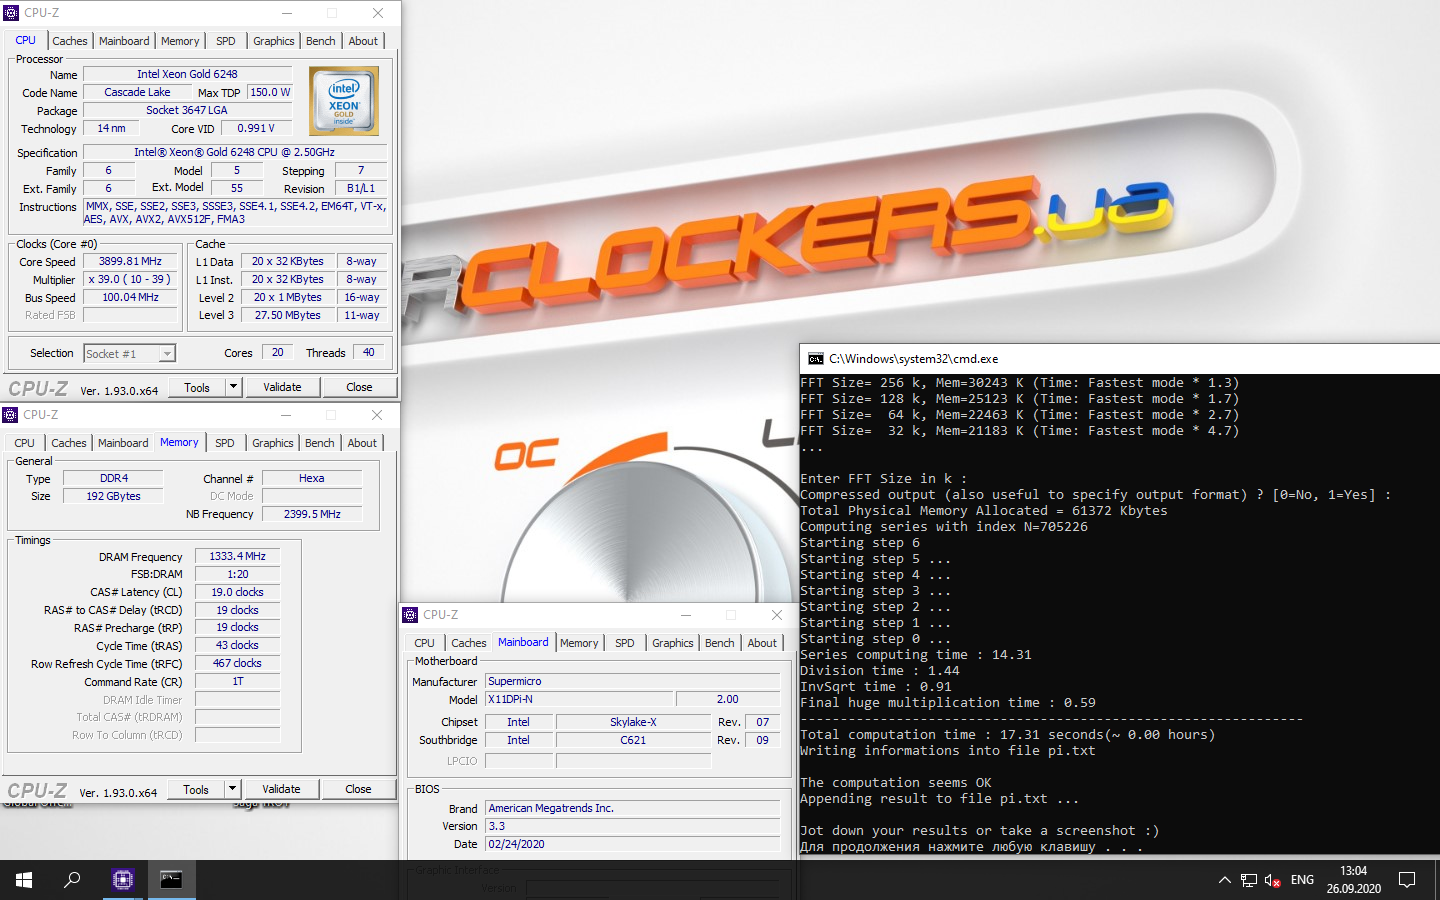Click Close button in CPU window
Screen dimensions: 1440x900
click(359, 387)
